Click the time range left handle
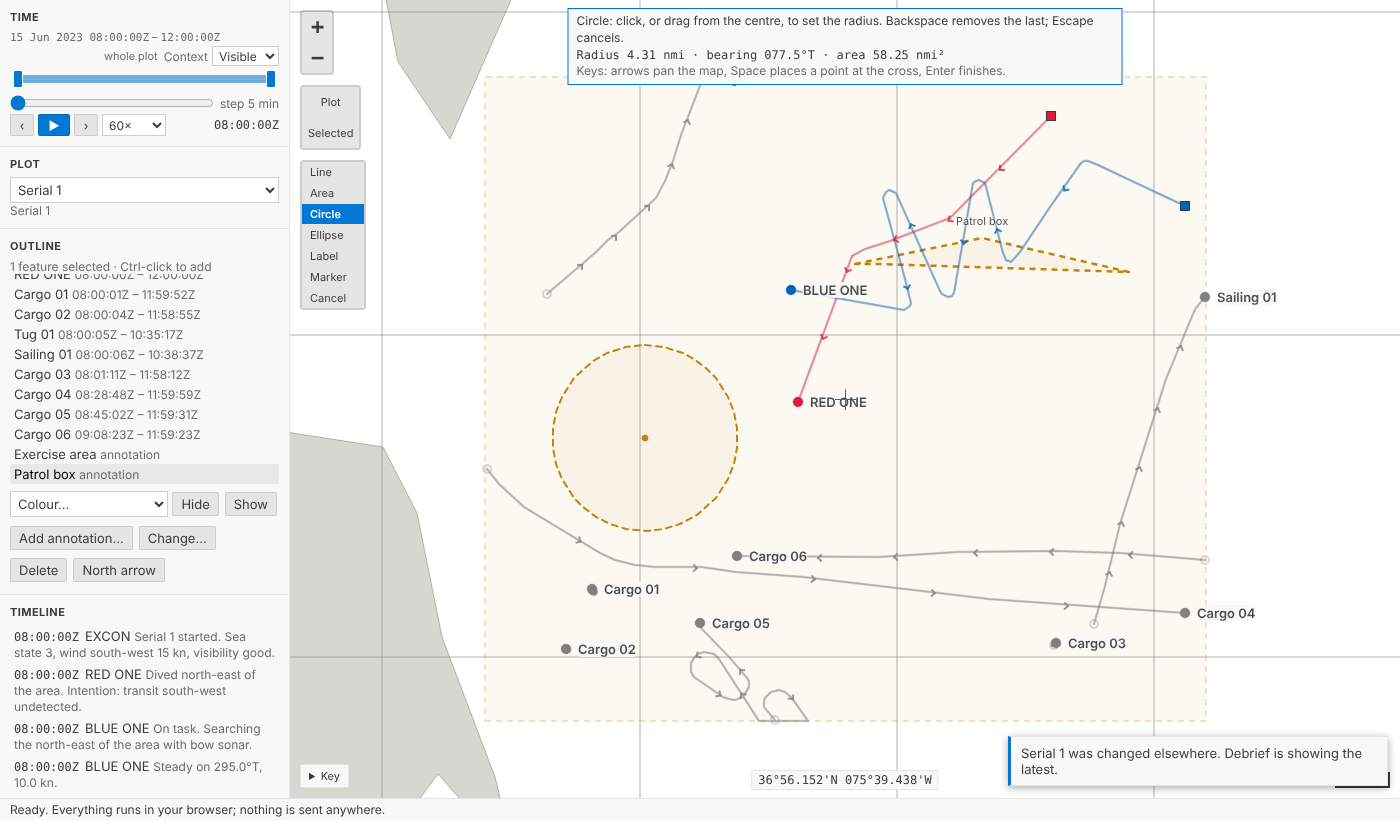The width and height of the screenshot is (1400, 820). (18, 79)
